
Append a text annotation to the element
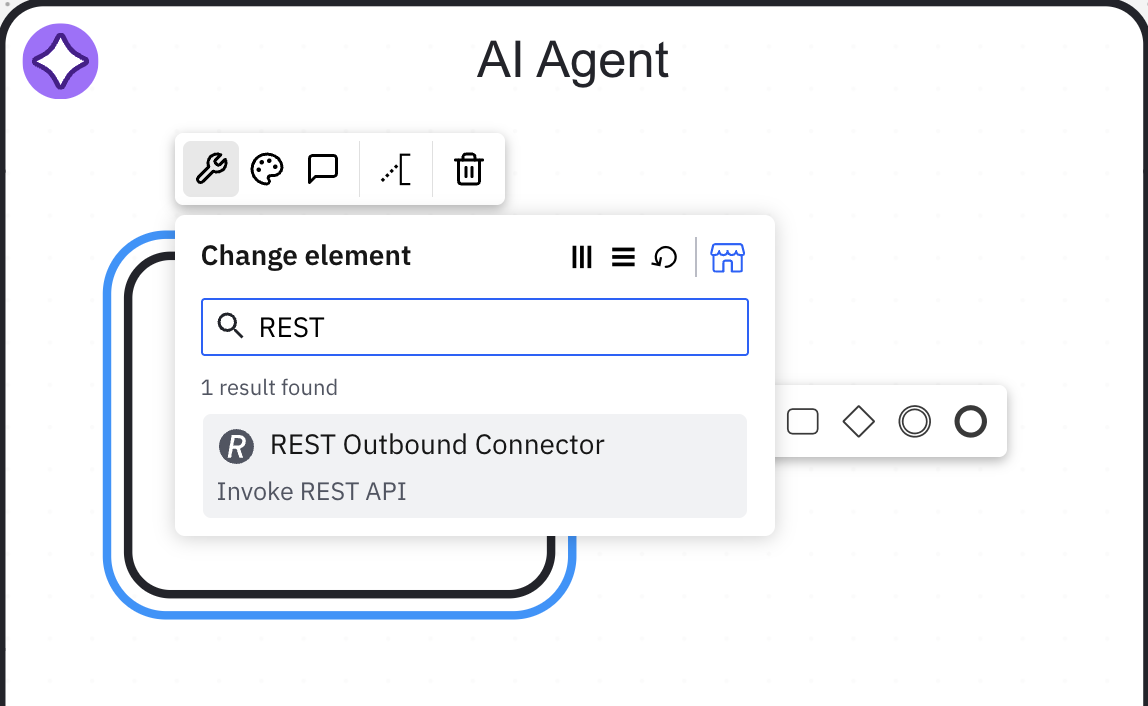click(x=396, y=169)
